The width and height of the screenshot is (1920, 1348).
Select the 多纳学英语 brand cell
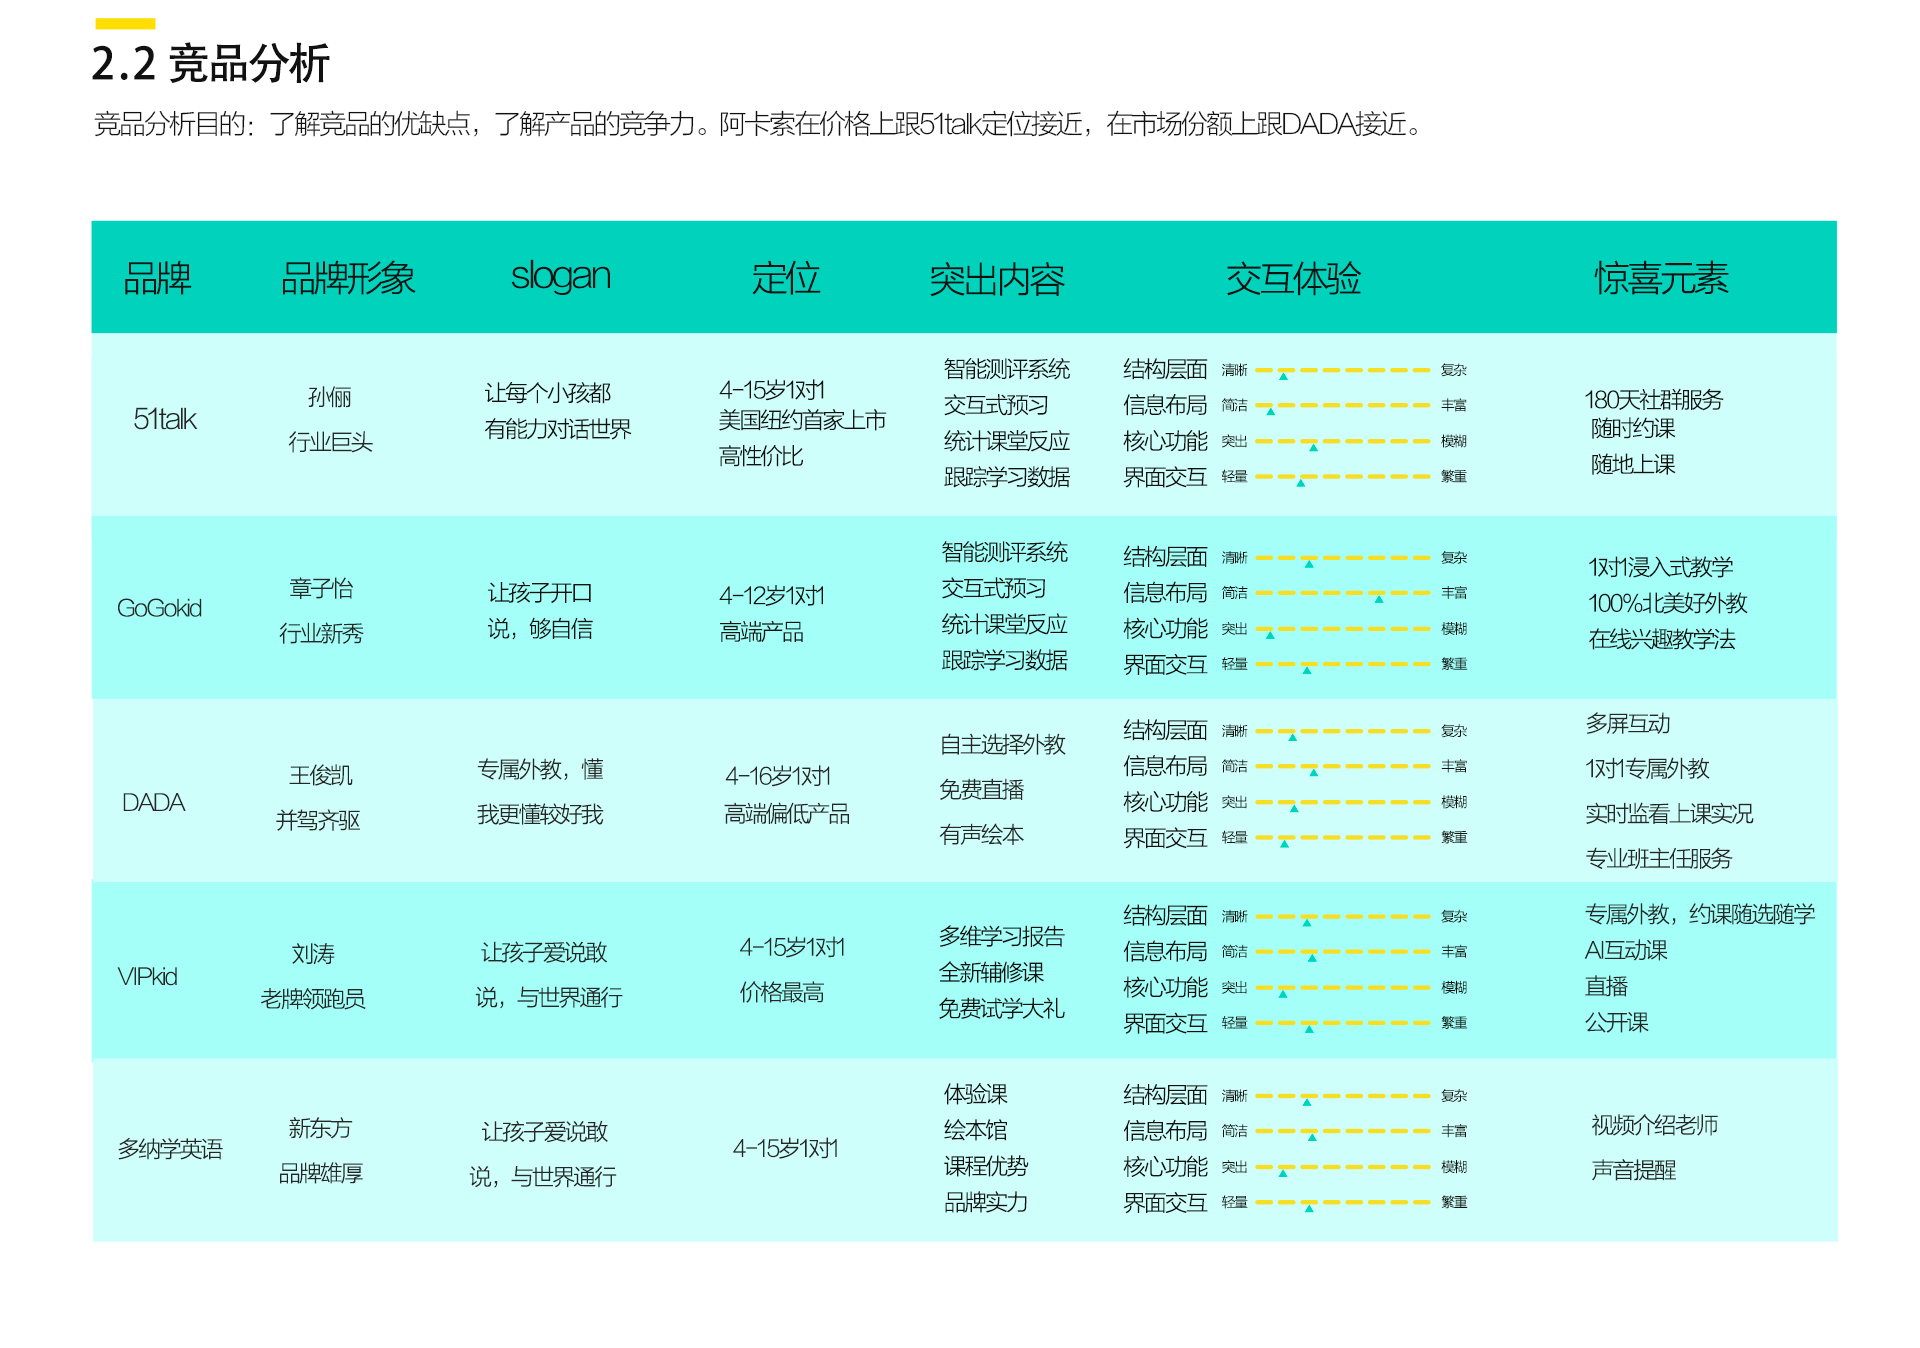pos(170,1149)
